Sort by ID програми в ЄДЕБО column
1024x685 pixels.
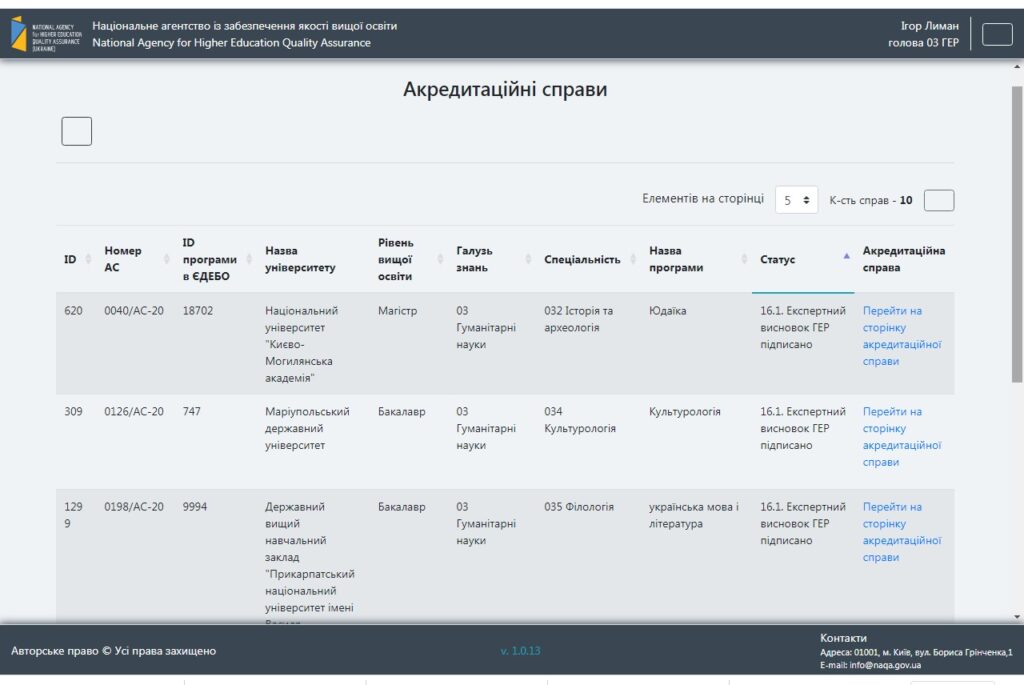click(x=213, y=259)
